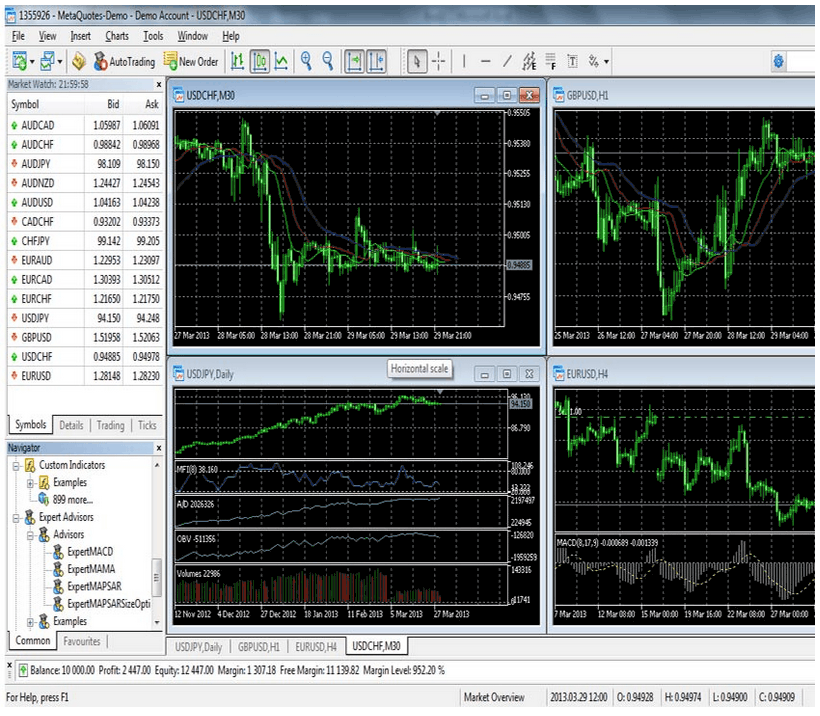
Task: Launch the MetaEditor yellow diamond icon
Action: pos(79,62)
